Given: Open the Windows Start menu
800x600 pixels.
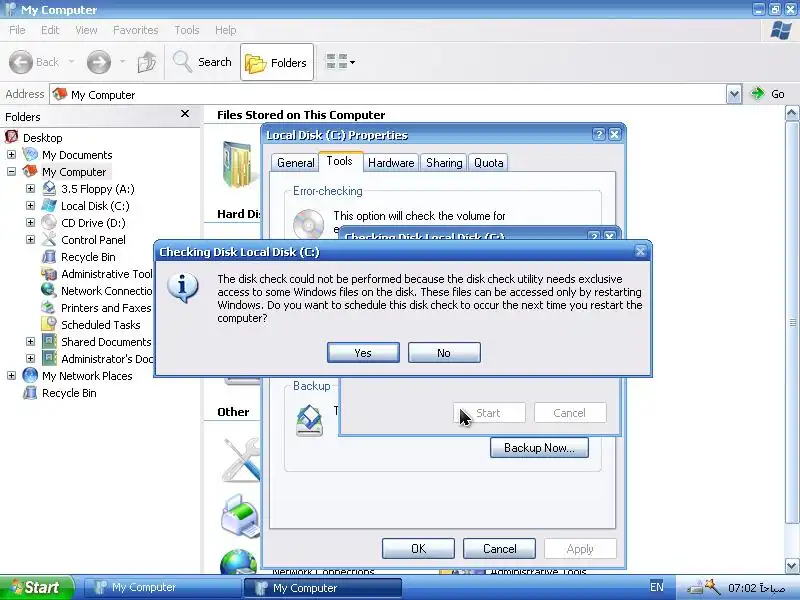Looking at the screenshot, I should [x=37, y=587].
